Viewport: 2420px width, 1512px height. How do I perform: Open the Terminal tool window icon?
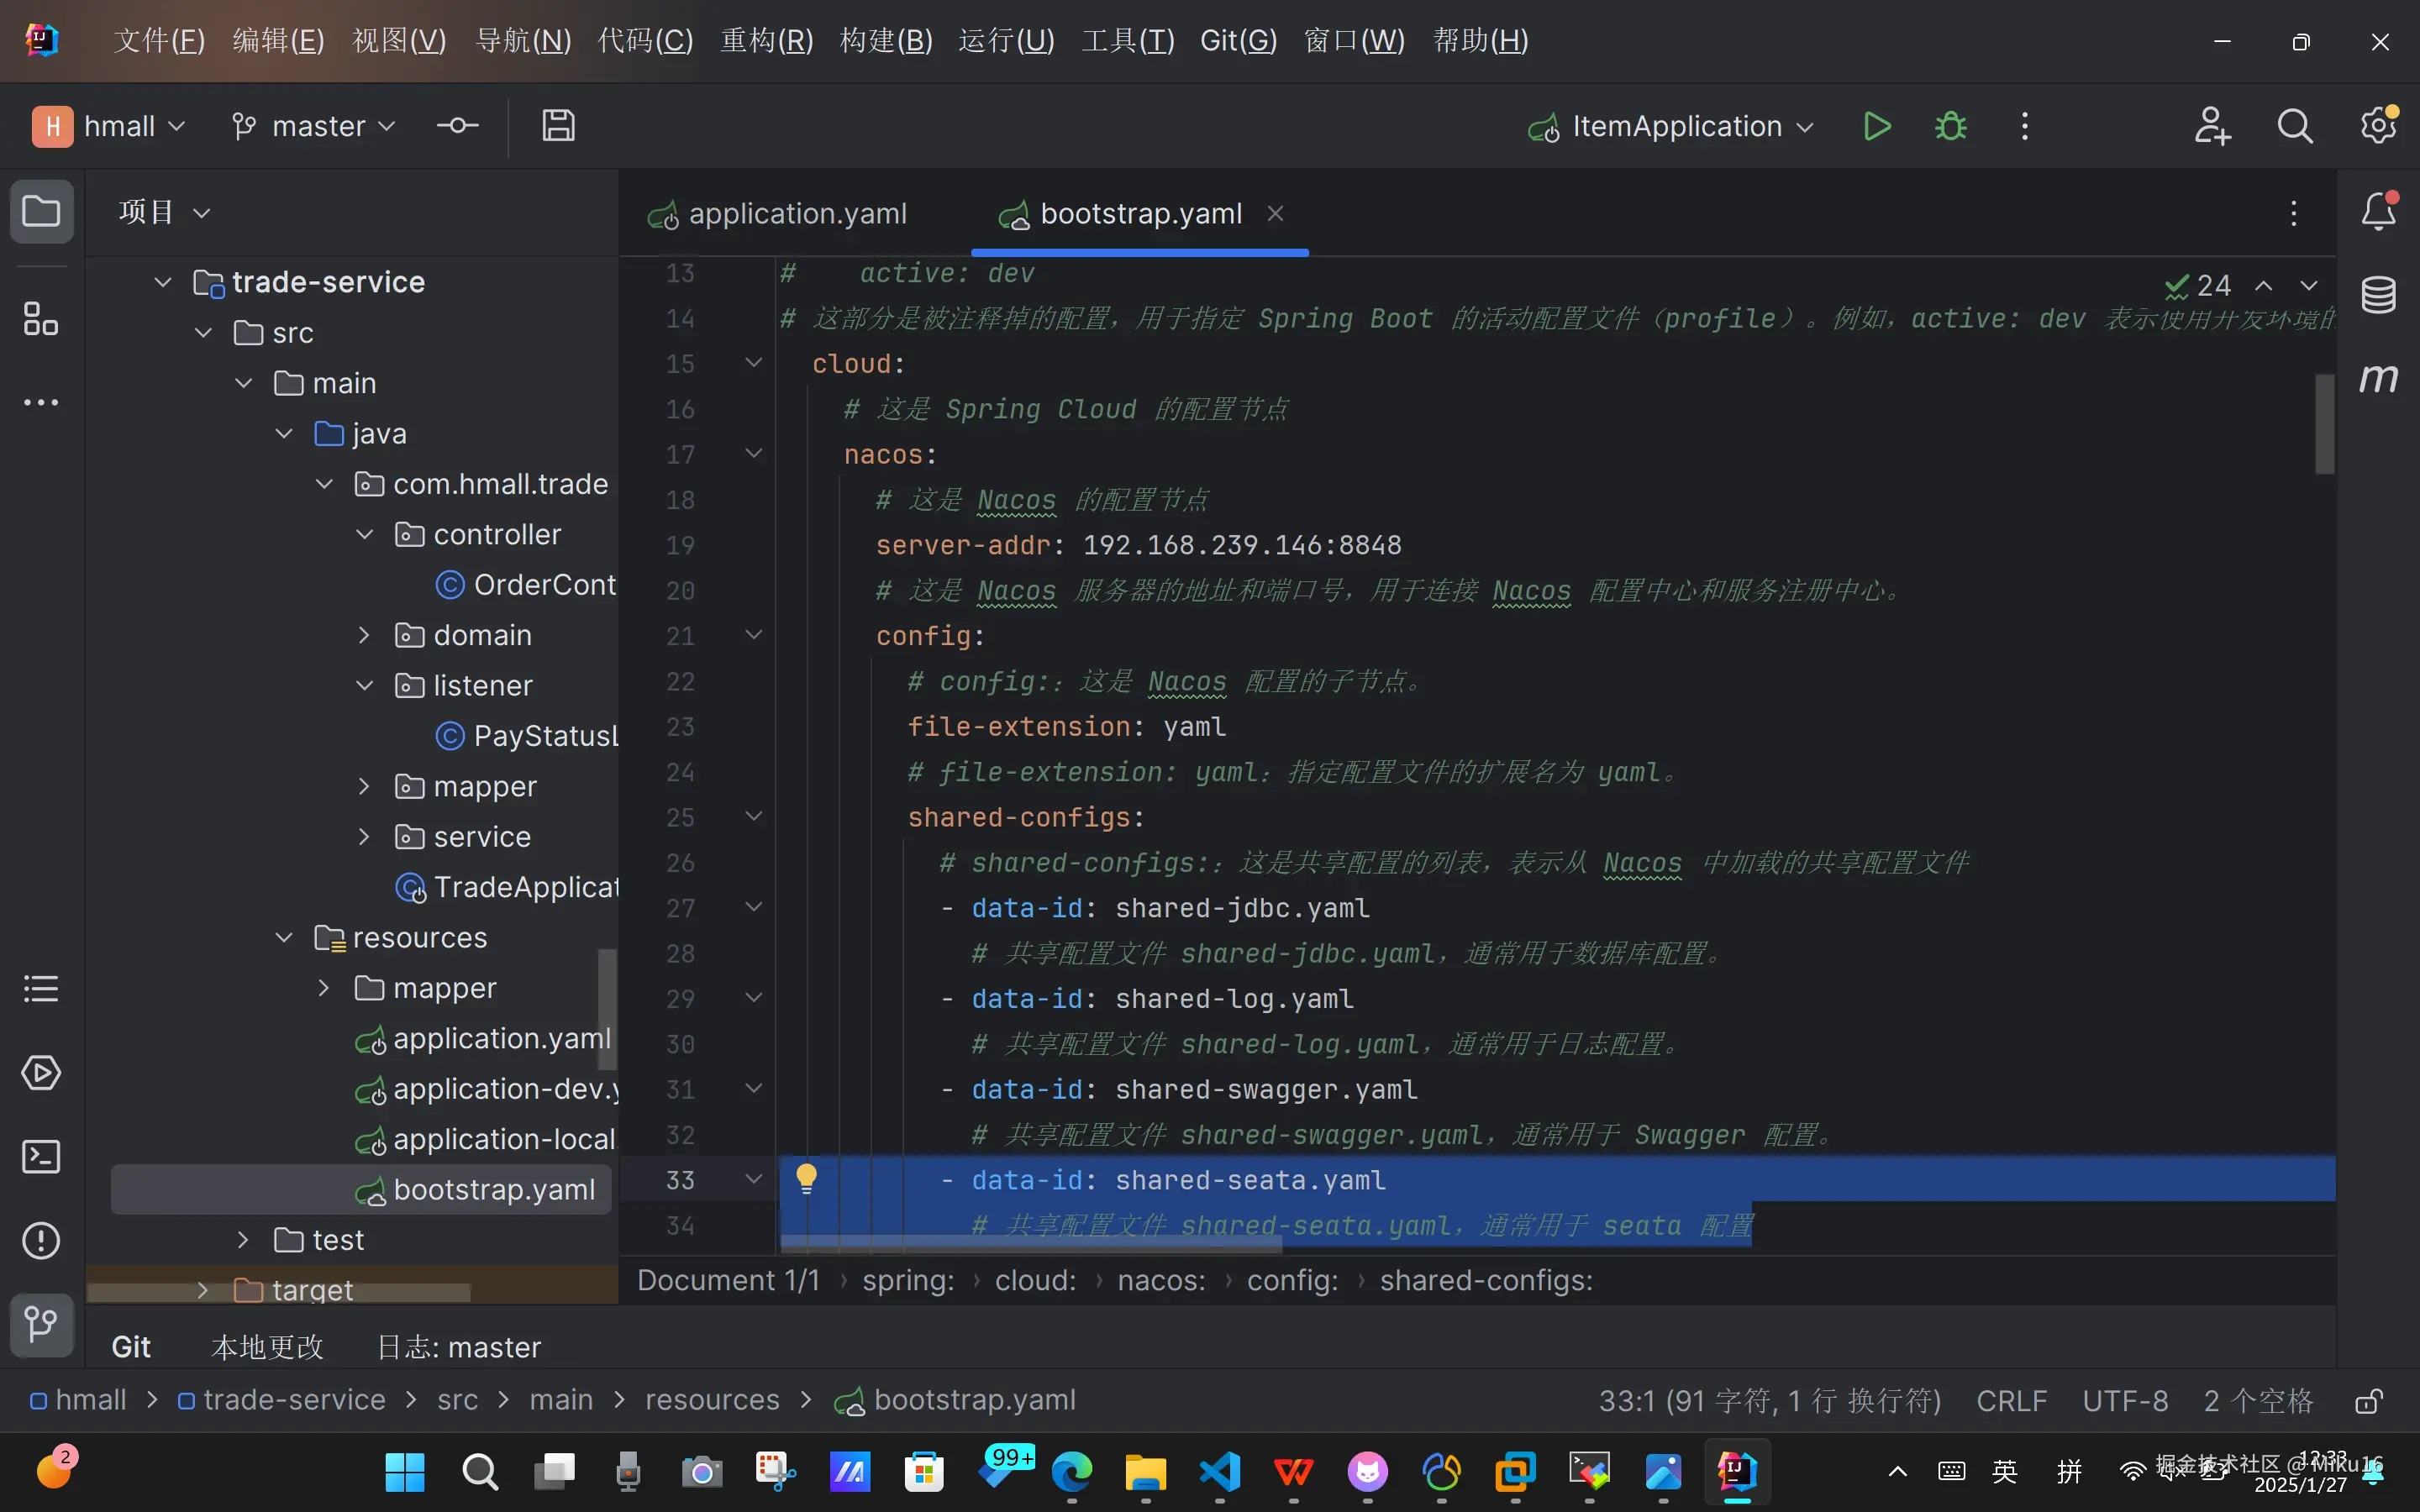[x=41, y=1157]
